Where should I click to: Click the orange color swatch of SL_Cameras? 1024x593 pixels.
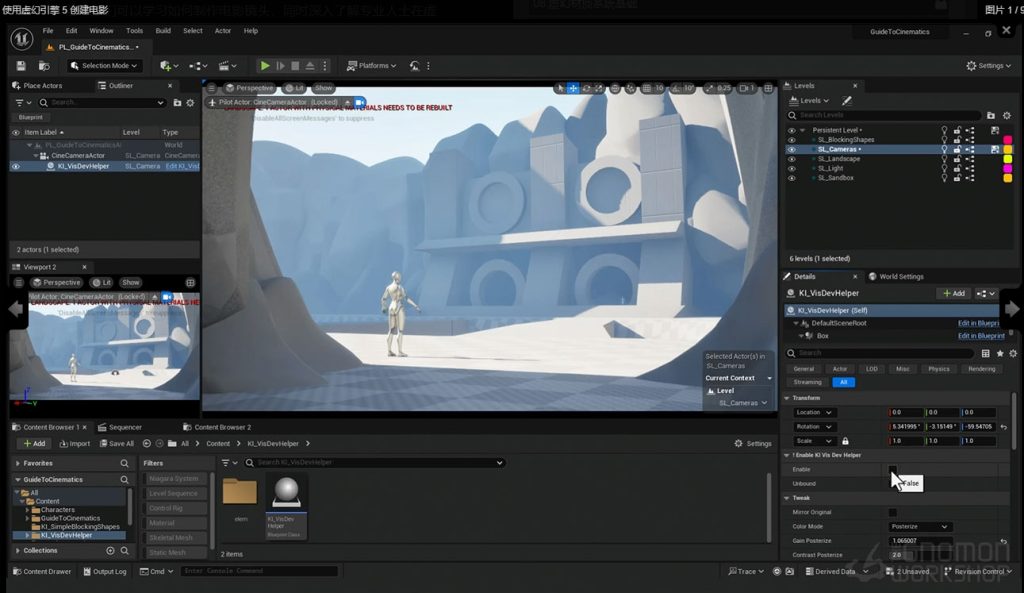(x=1008, y=150)
